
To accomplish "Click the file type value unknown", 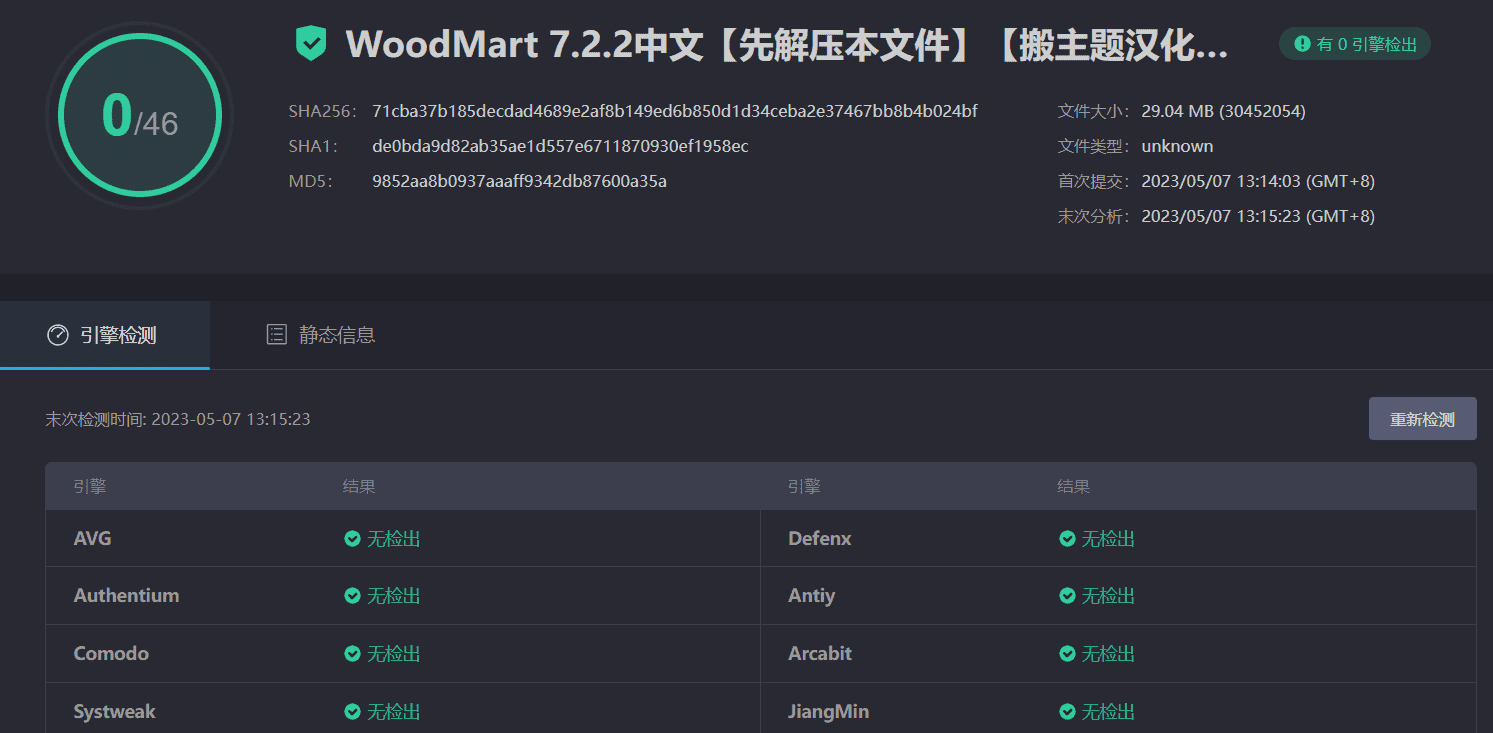I will click(1177, 146).
